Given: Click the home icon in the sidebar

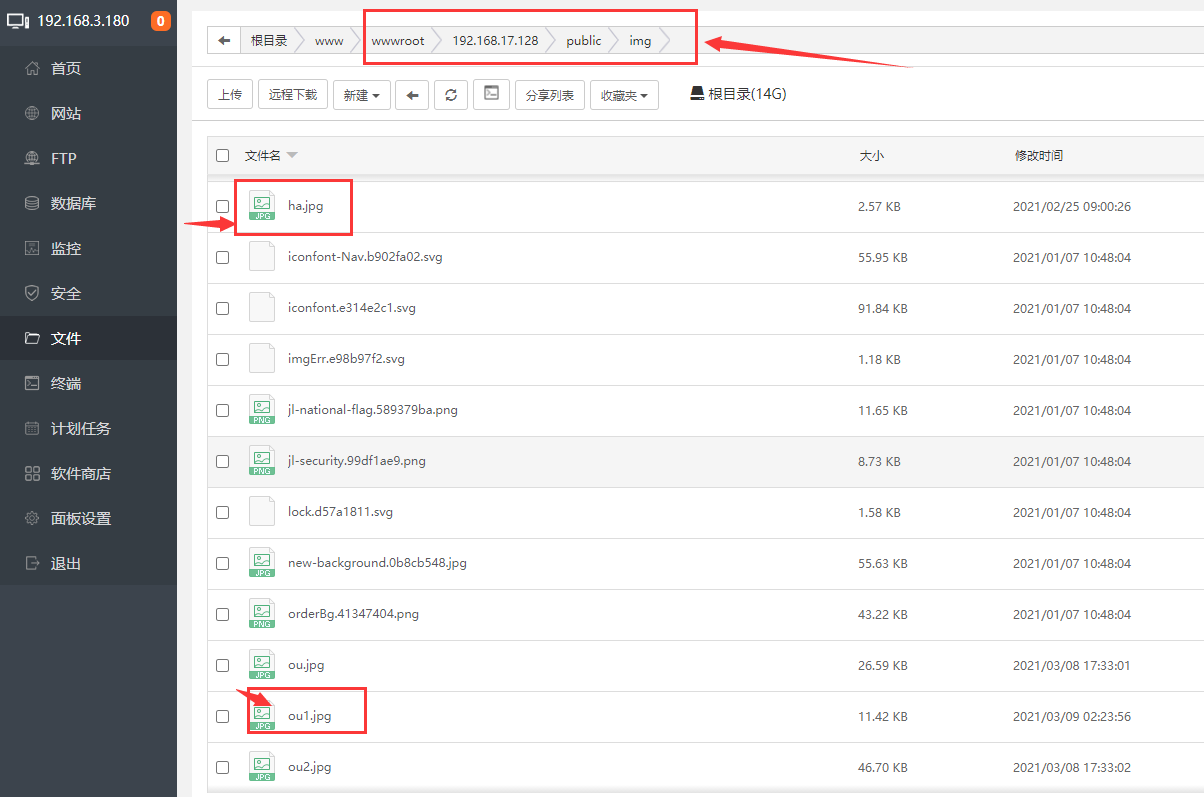Looking at the screenshot, I should coord(32,68).
